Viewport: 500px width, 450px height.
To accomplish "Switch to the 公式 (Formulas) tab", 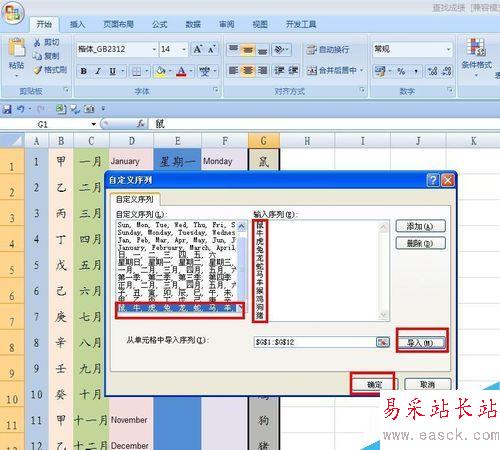I will 160,24.
